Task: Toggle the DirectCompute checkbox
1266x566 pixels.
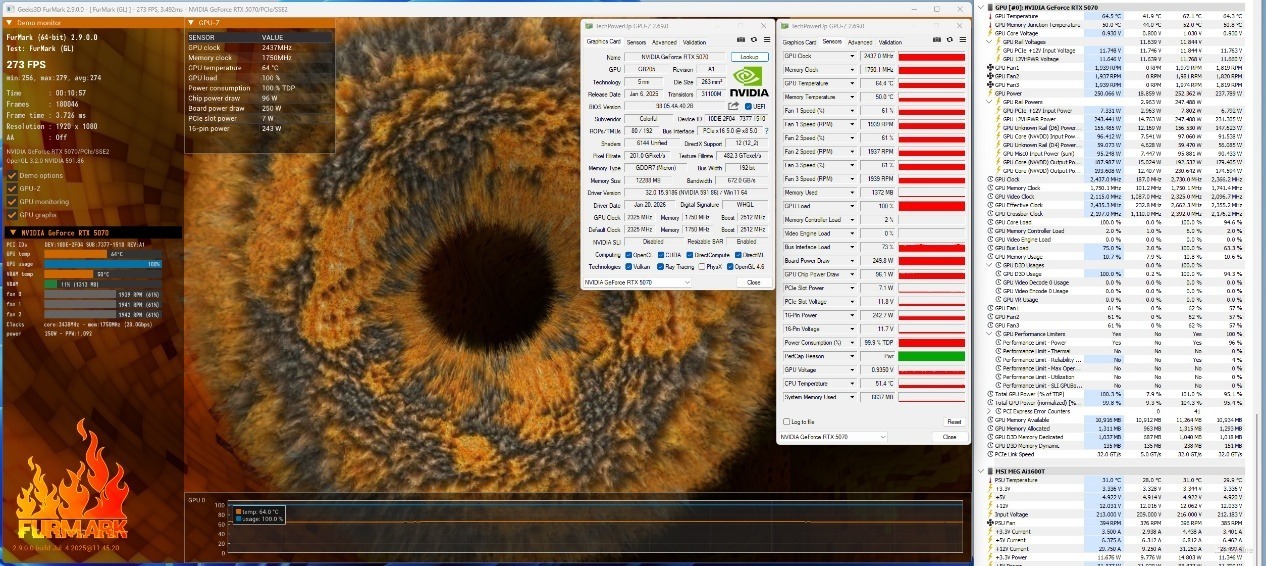Action: point(690,254)
